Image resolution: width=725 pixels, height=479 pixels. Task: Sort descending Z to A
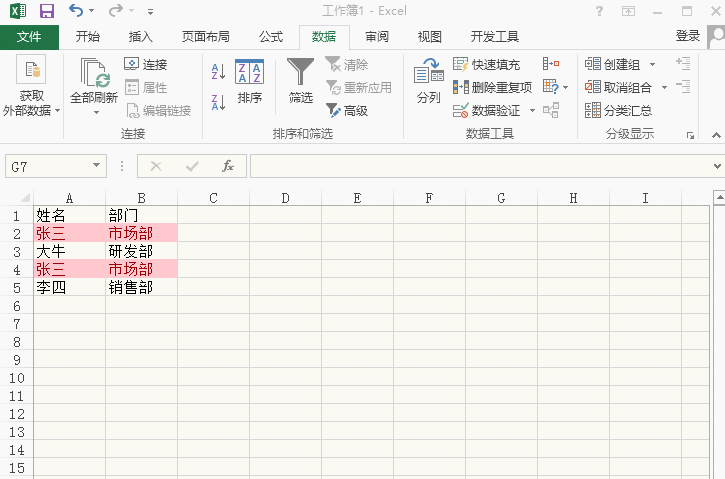tap(218, 102)
